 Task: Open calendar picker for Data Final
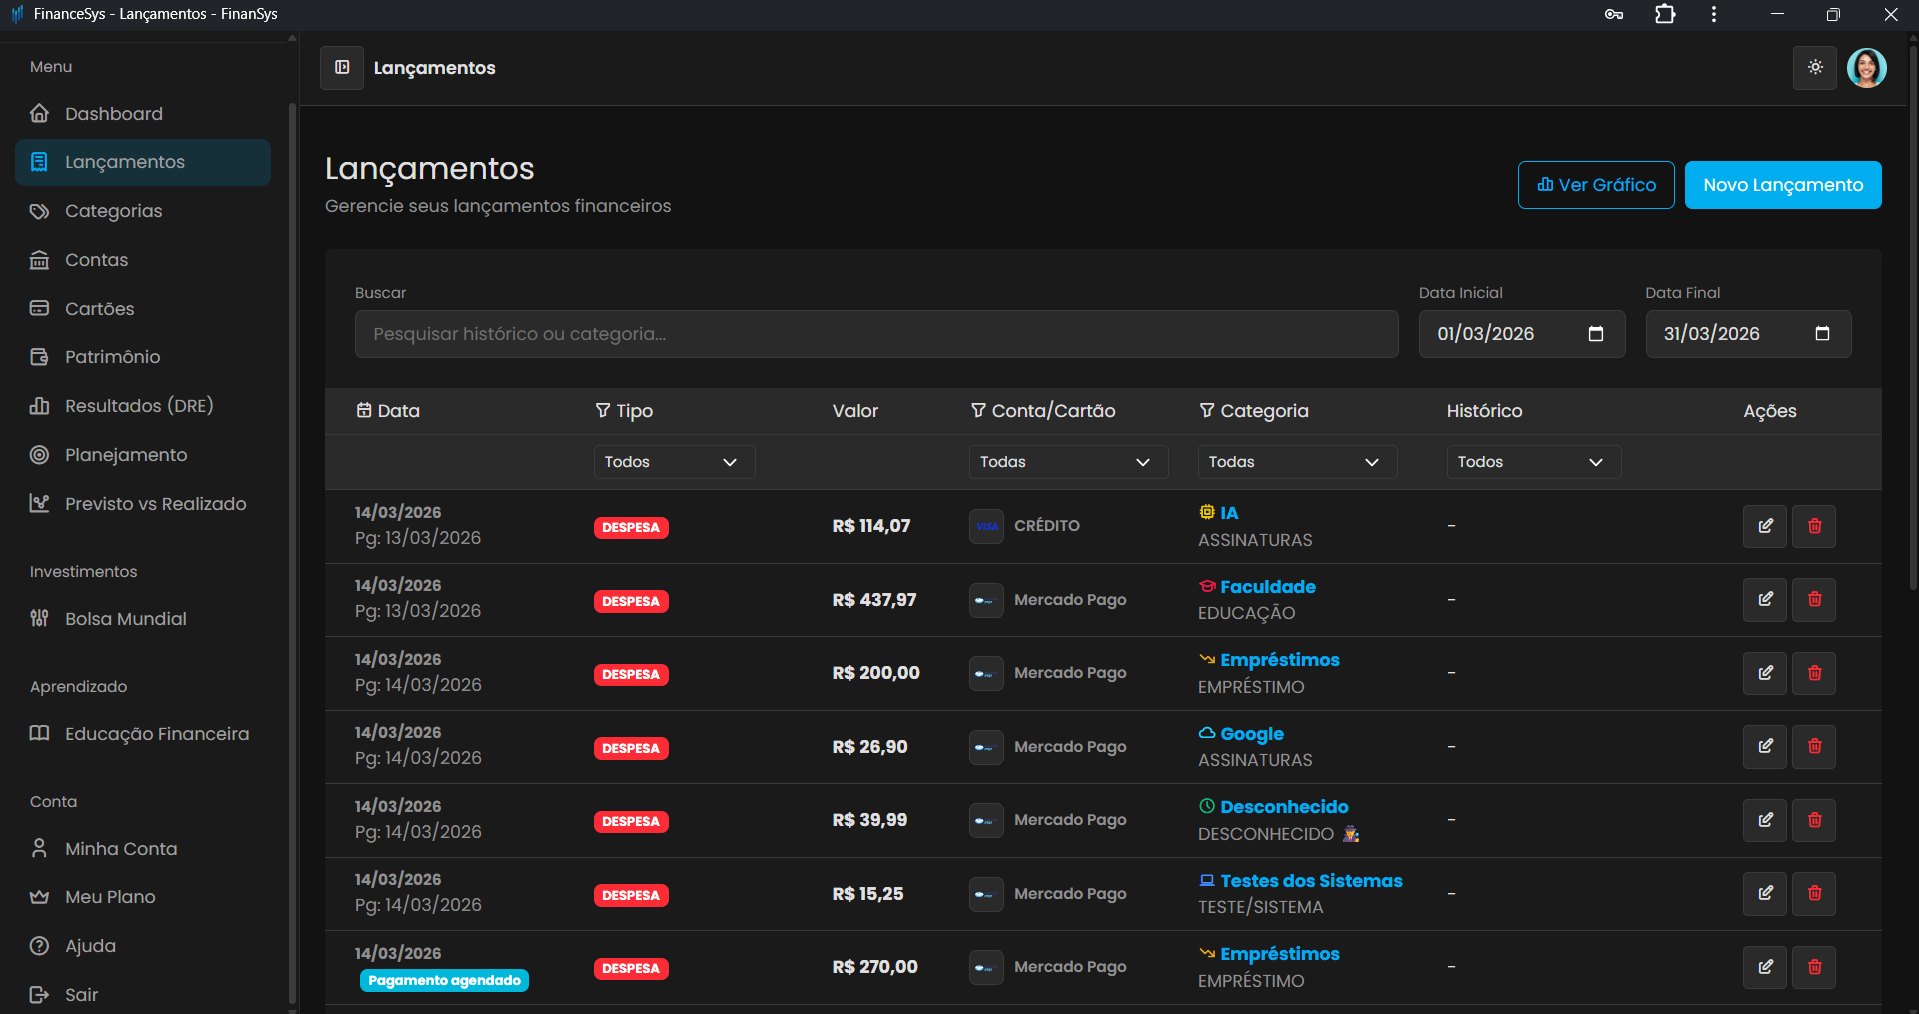pyautogui.click(x=1822, y=334)
